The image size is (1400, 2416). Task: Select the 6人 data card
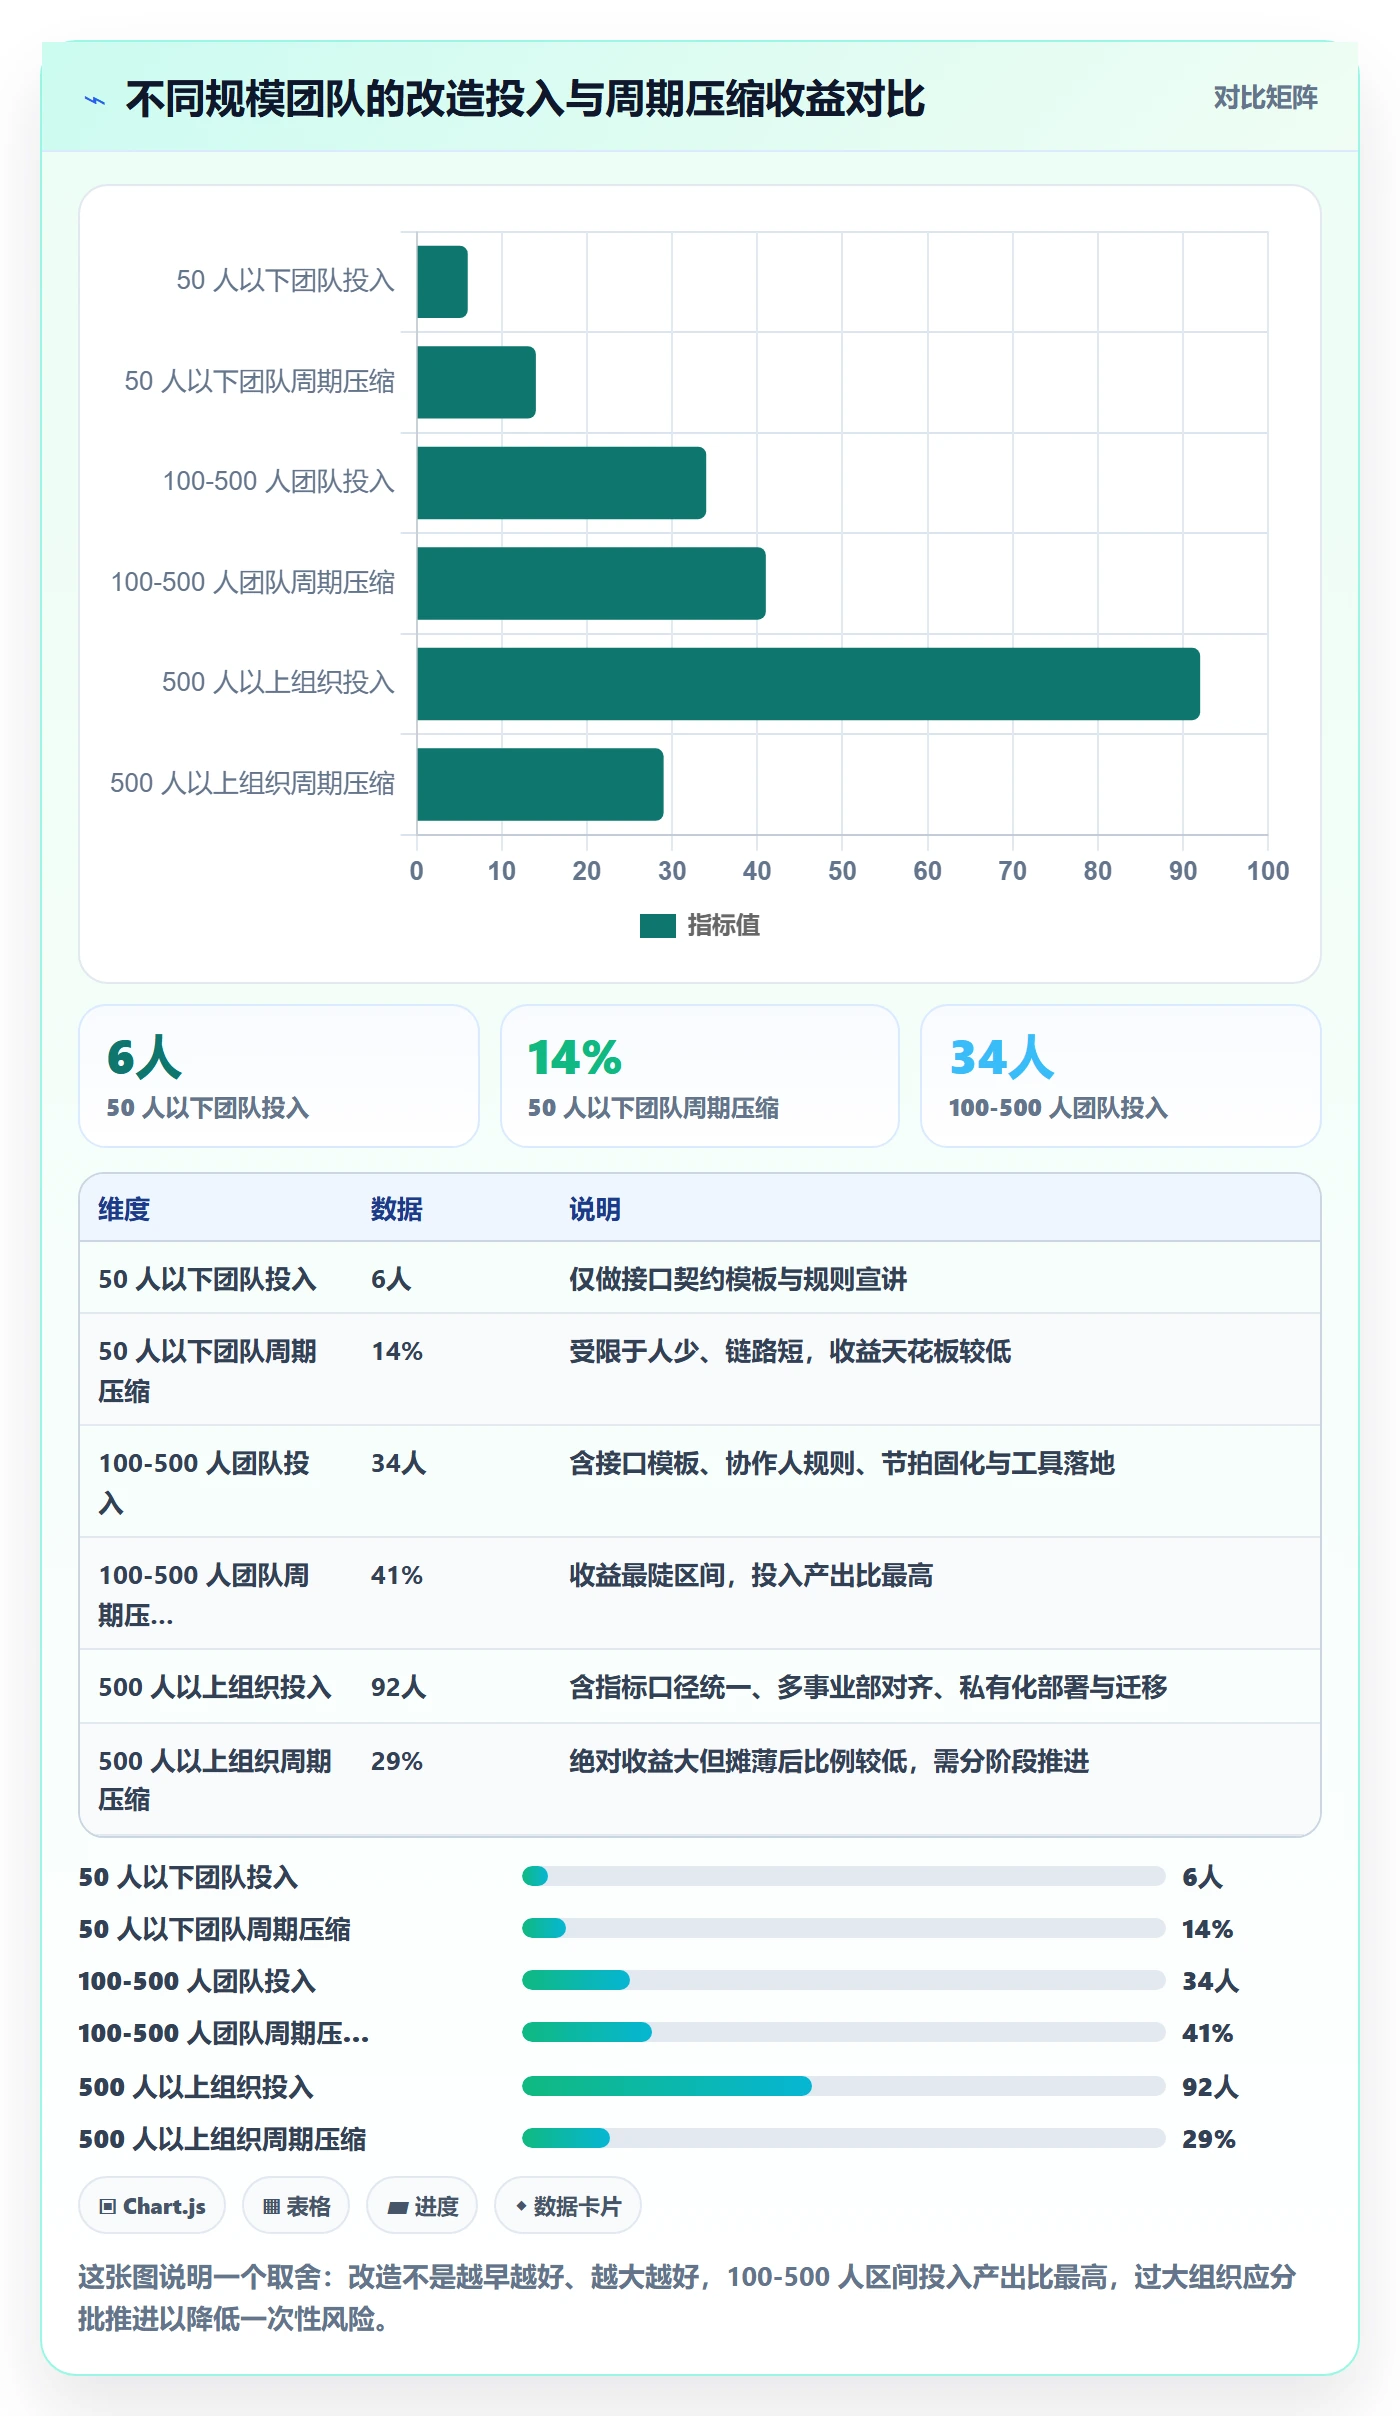279,1076
